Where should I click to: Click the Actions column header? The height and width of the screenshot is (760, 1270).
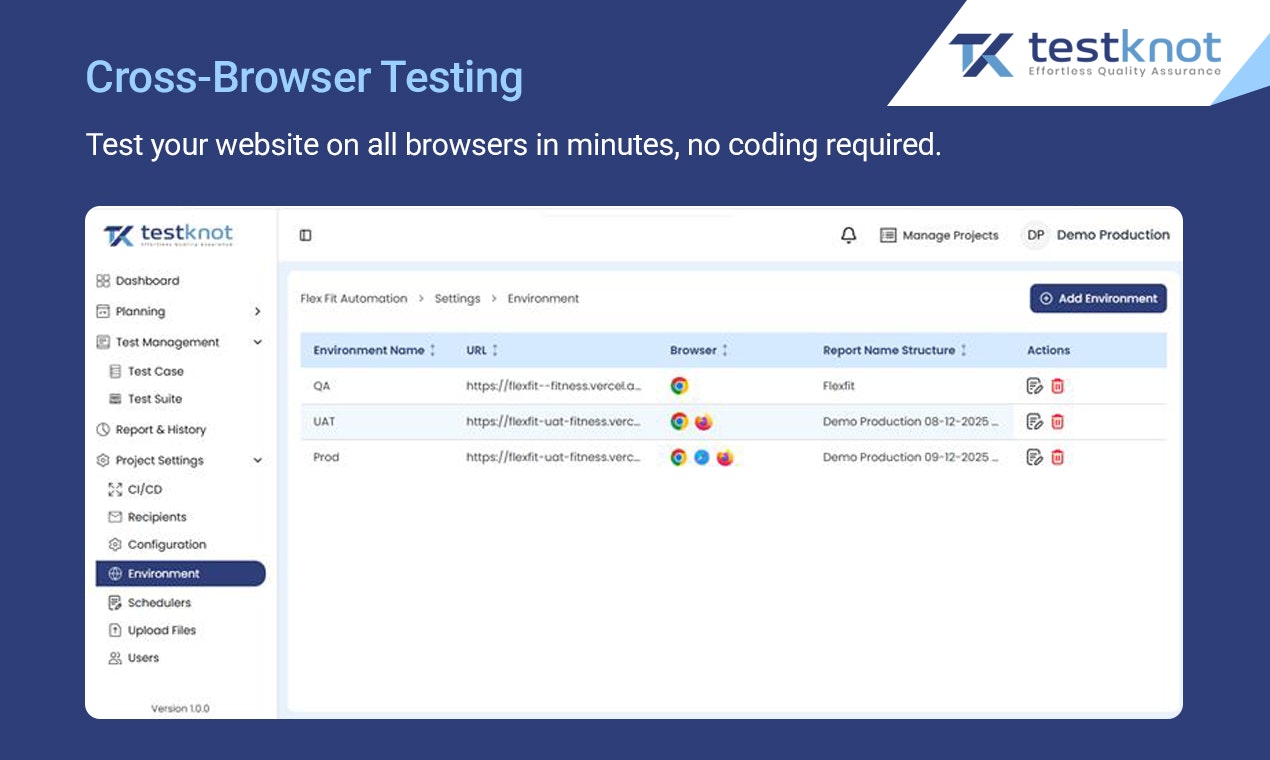click(1048, 350)
